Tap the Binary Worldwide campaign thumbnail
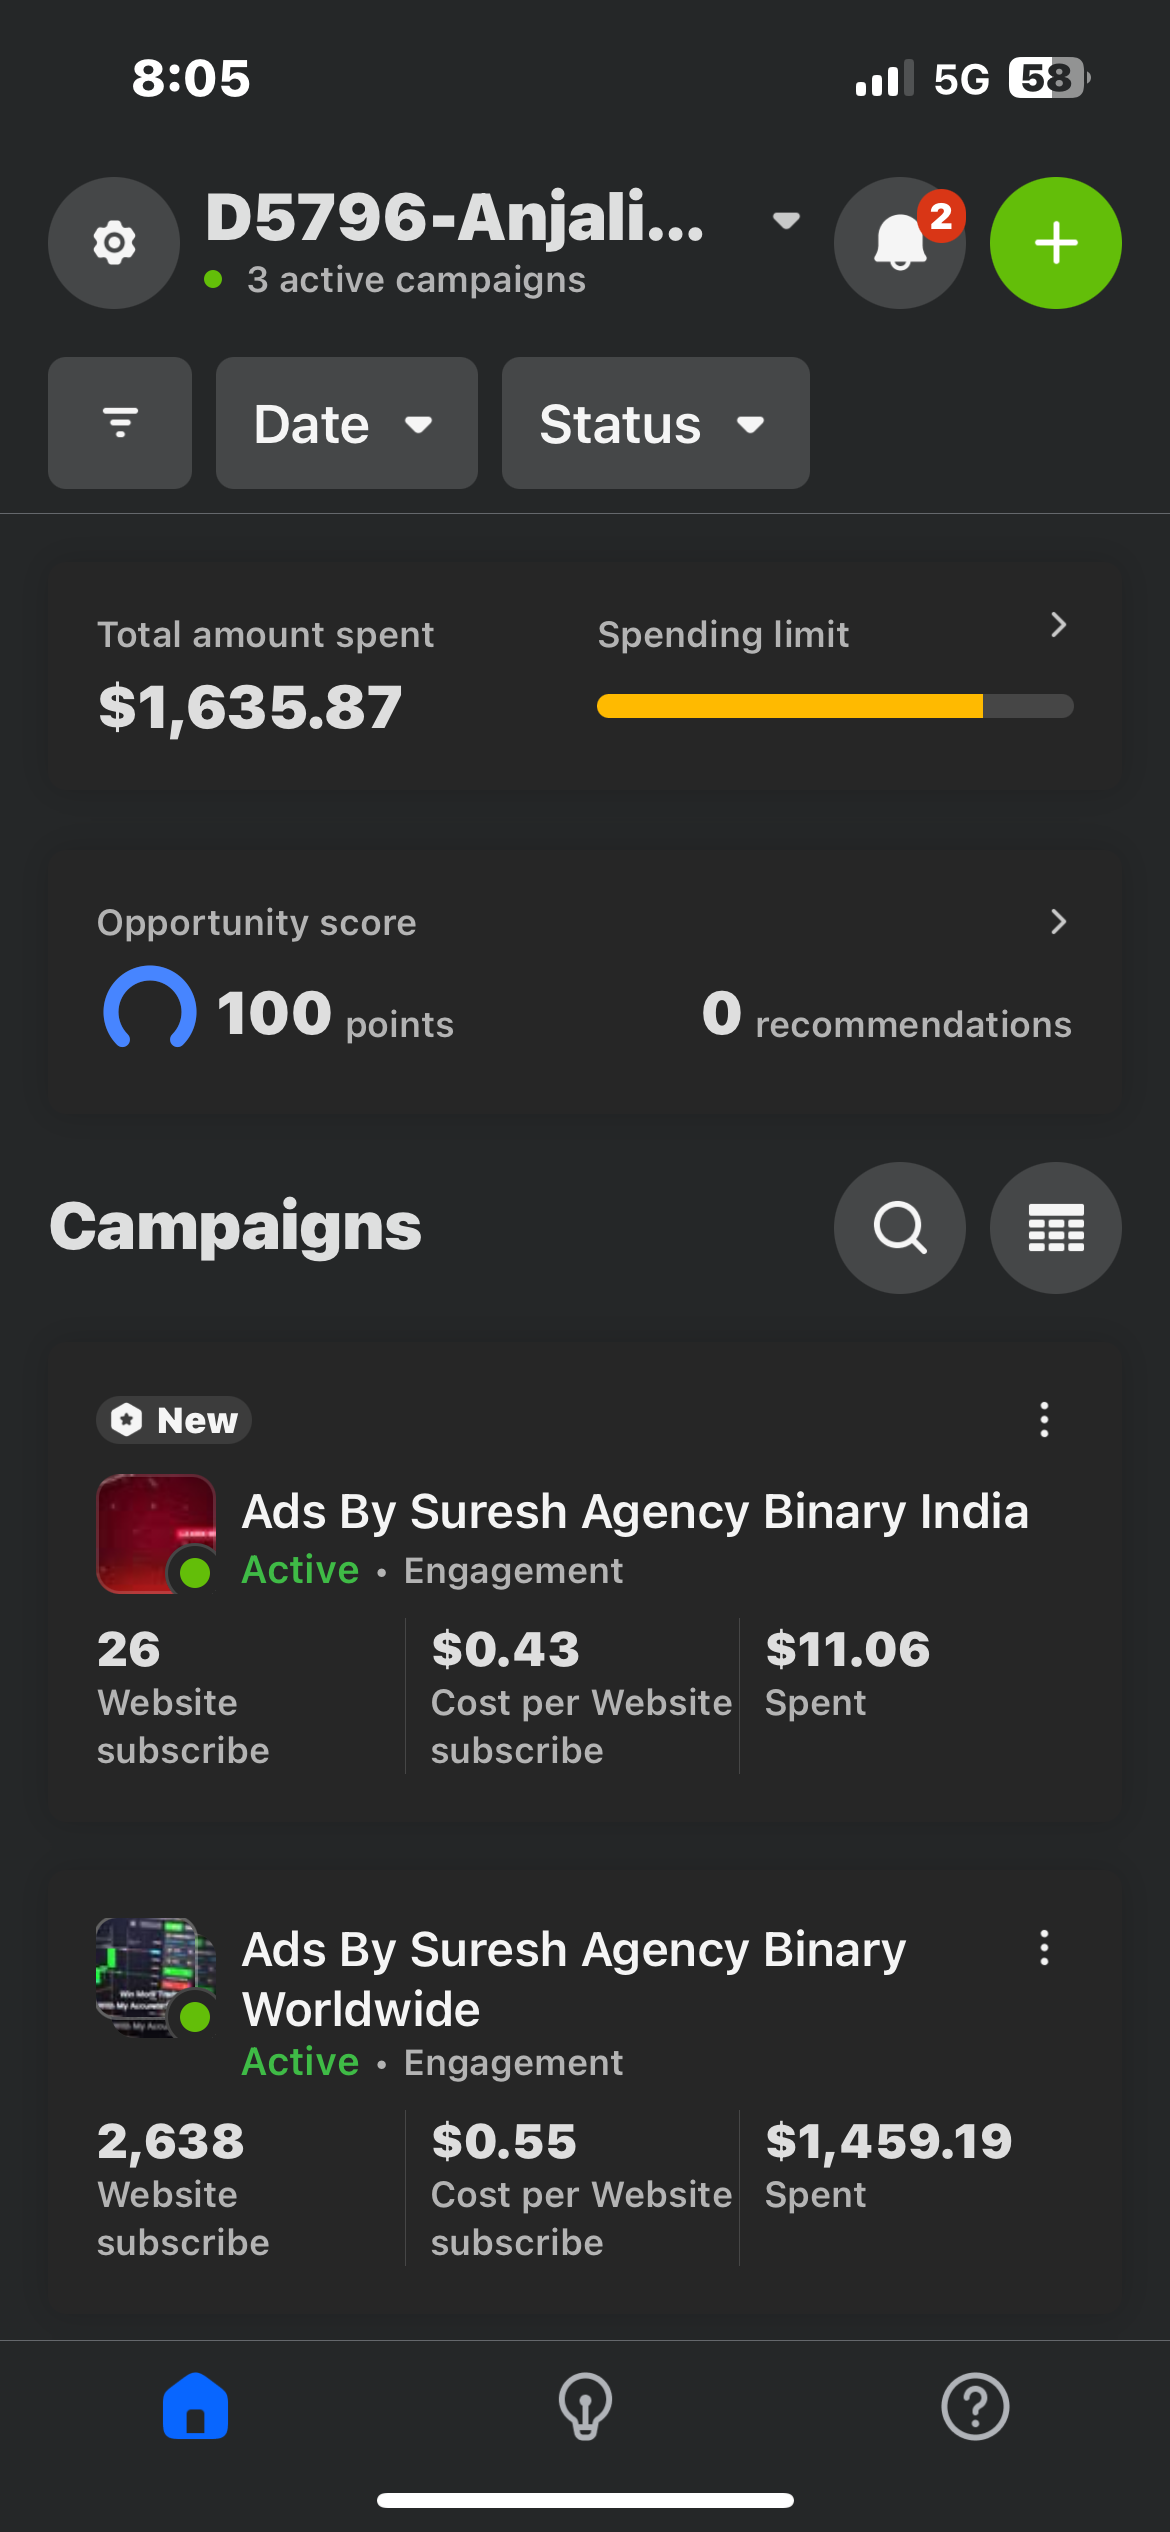The height and width of the screenshot is (2532, 1170). pyautogui.click(x=156, y=1977)
